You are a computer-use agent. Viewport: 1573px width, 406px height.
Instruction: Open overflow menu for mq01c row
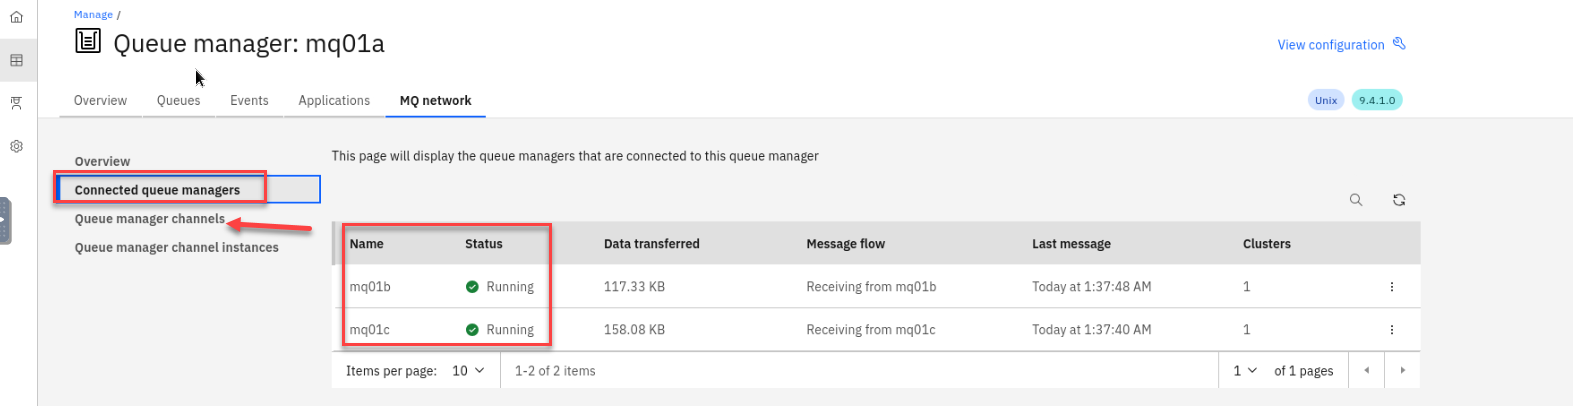click(1391, 330)
